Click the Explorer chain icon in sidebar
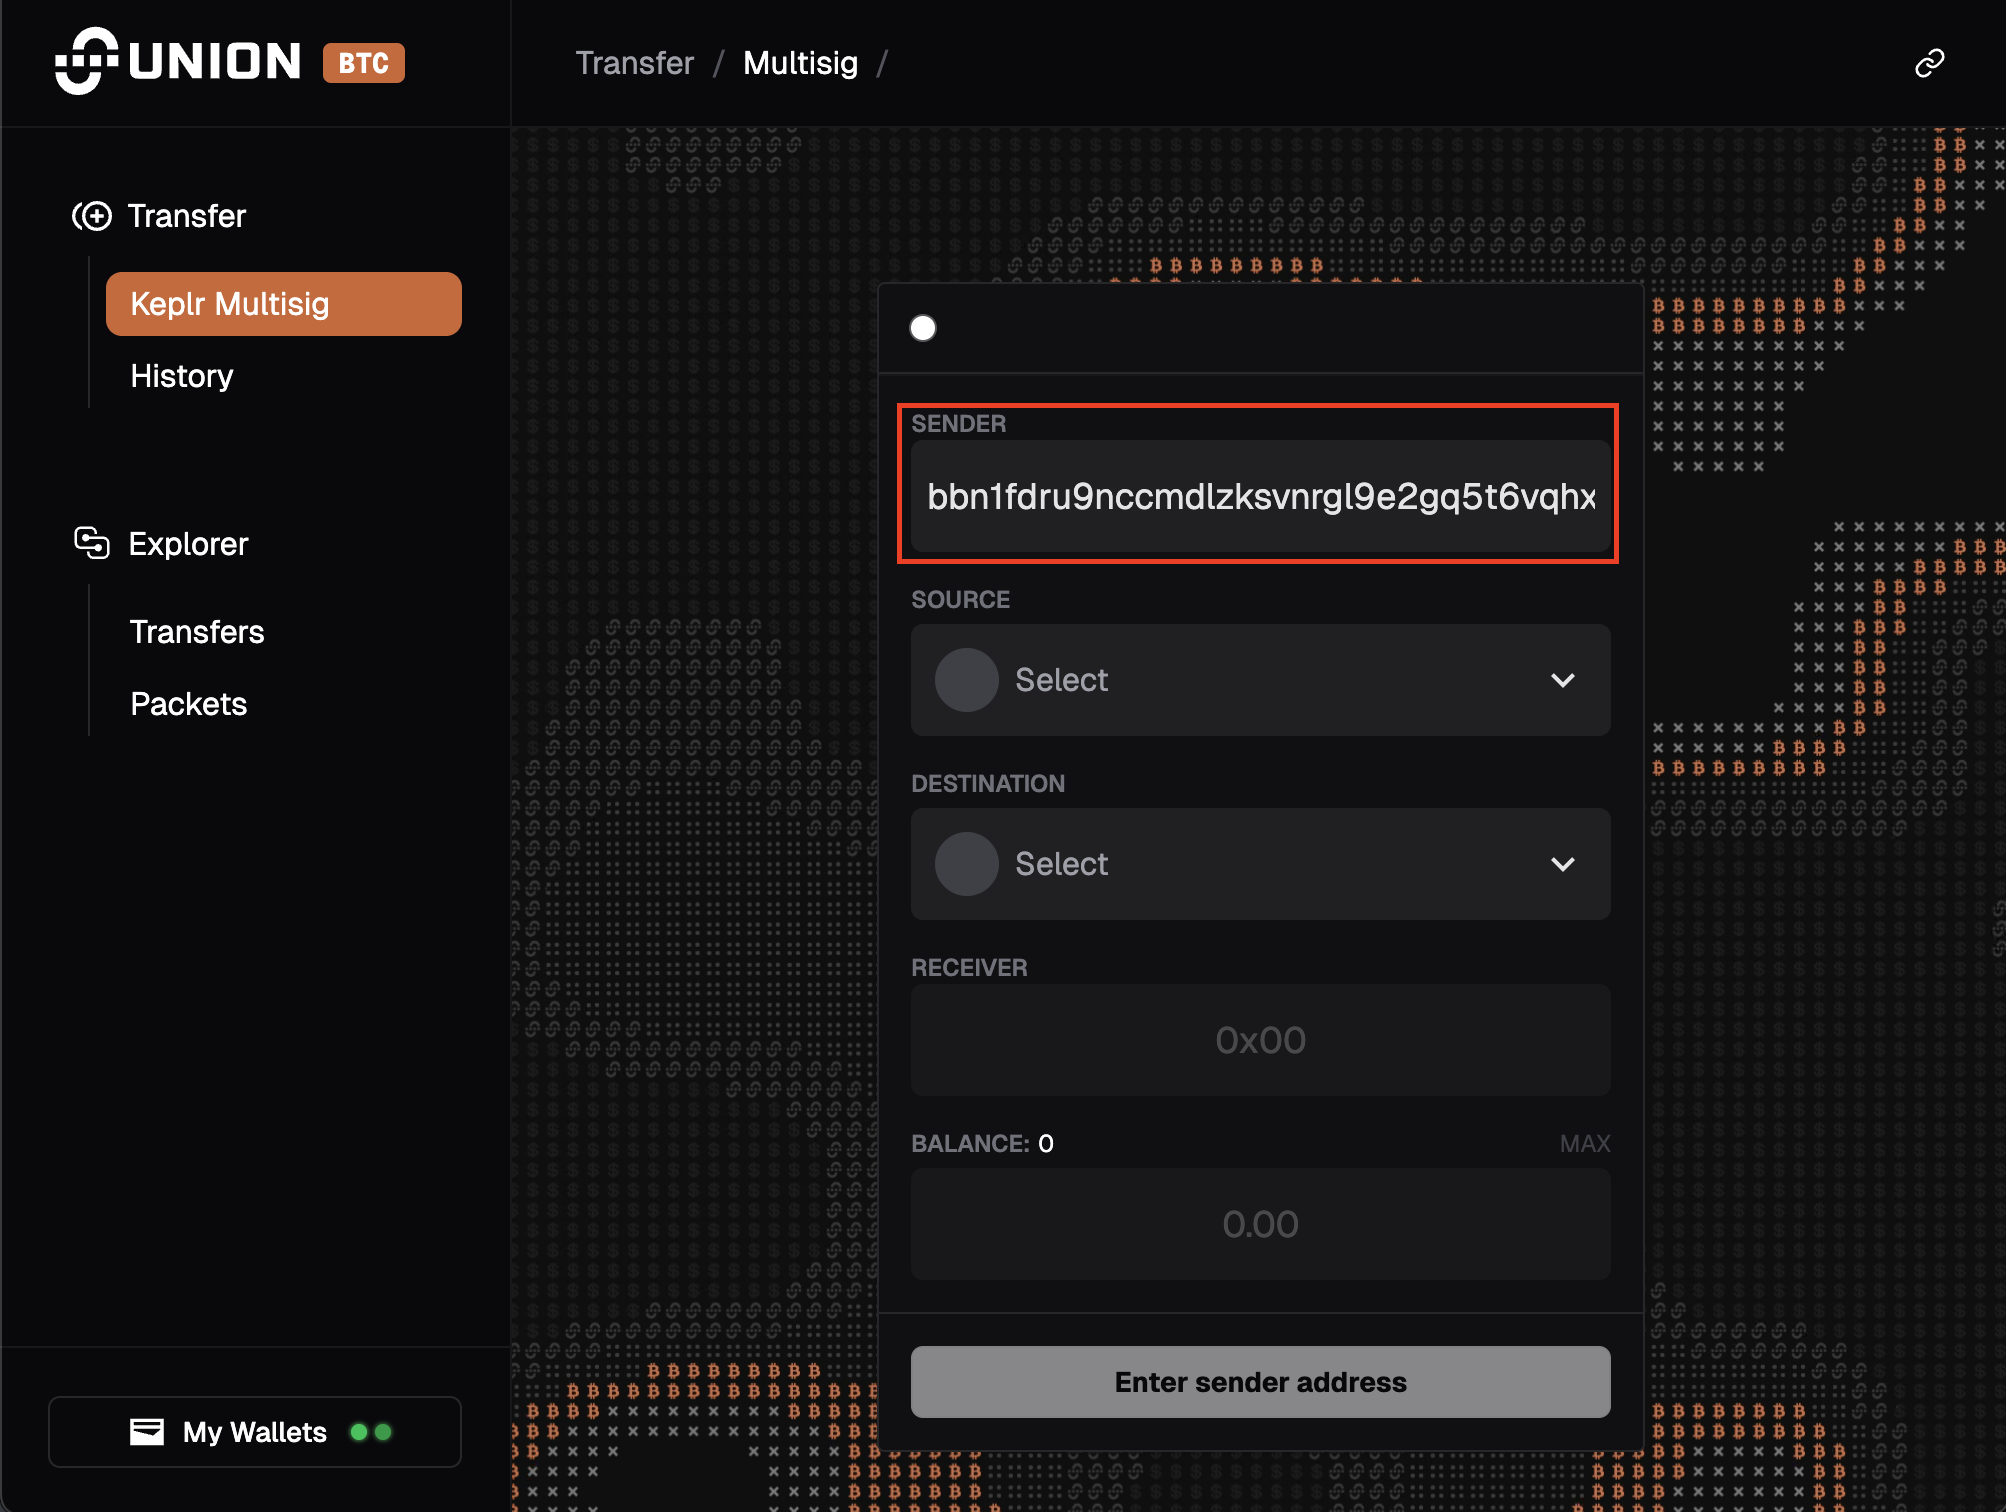The width and height of the screenshot is (2006, 1512). pos(93,543)
